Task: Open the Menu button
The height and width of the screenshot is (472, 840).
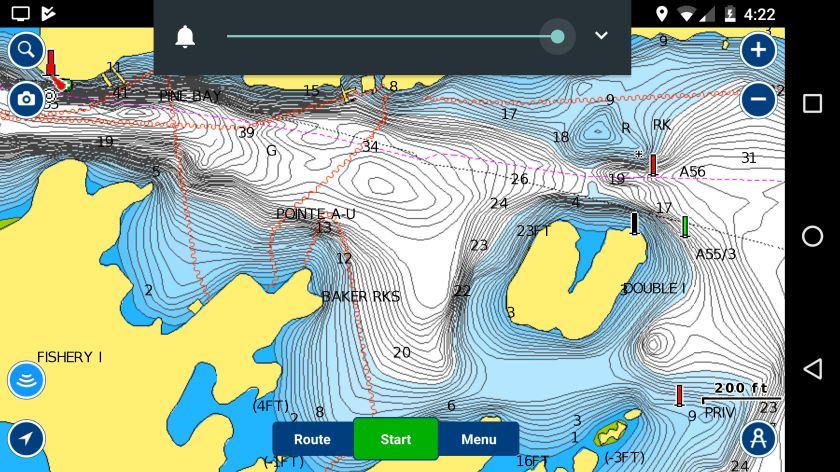Action: [x=478, y=439]
